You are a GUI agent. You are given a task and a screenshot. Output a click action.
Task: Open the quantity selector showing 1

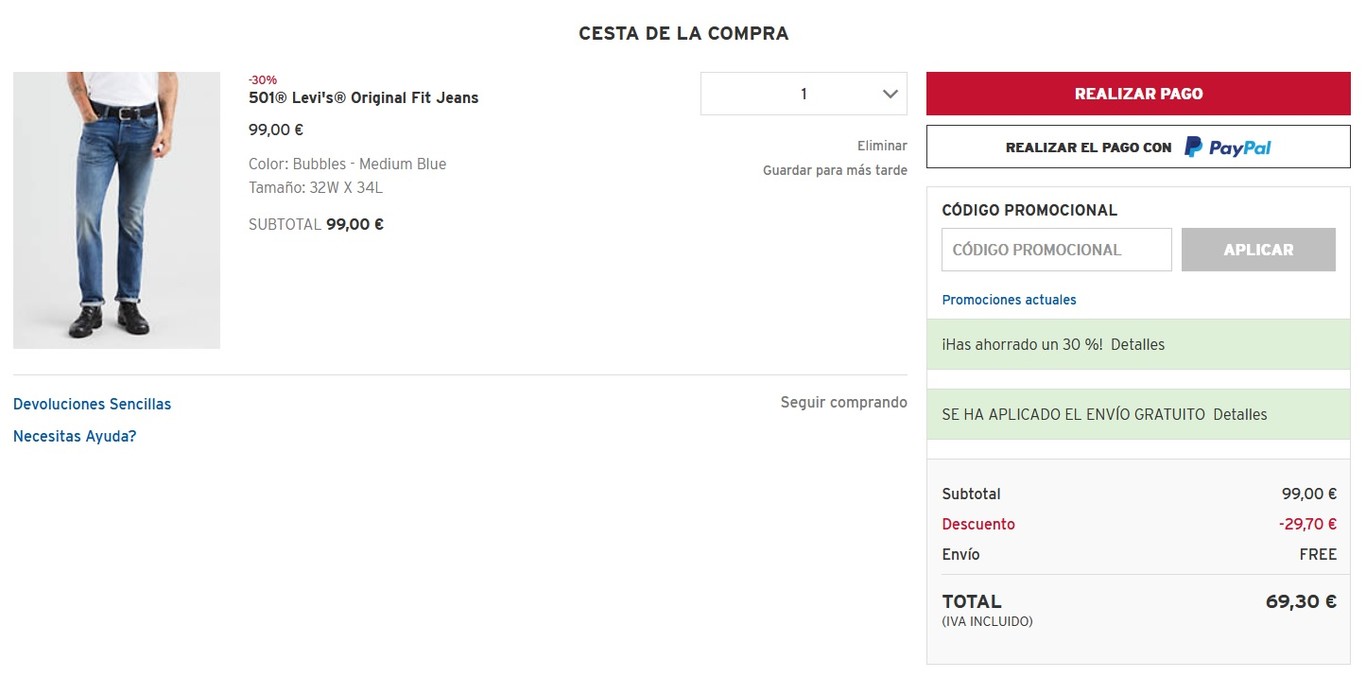802,94
